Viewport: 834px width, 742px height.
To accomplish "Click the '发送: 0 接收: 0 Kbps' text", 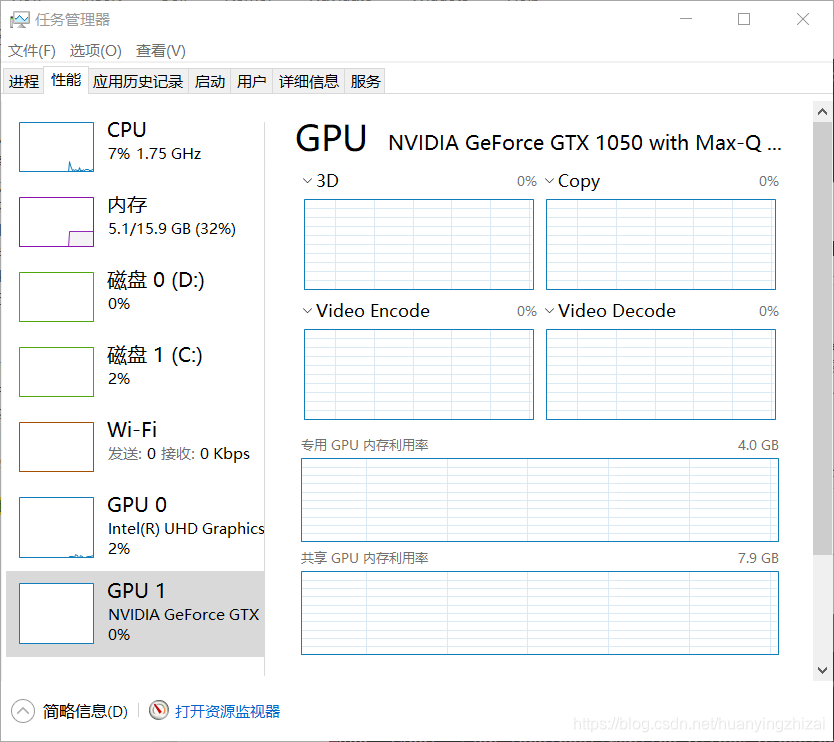I will click(x=179, y=454).
